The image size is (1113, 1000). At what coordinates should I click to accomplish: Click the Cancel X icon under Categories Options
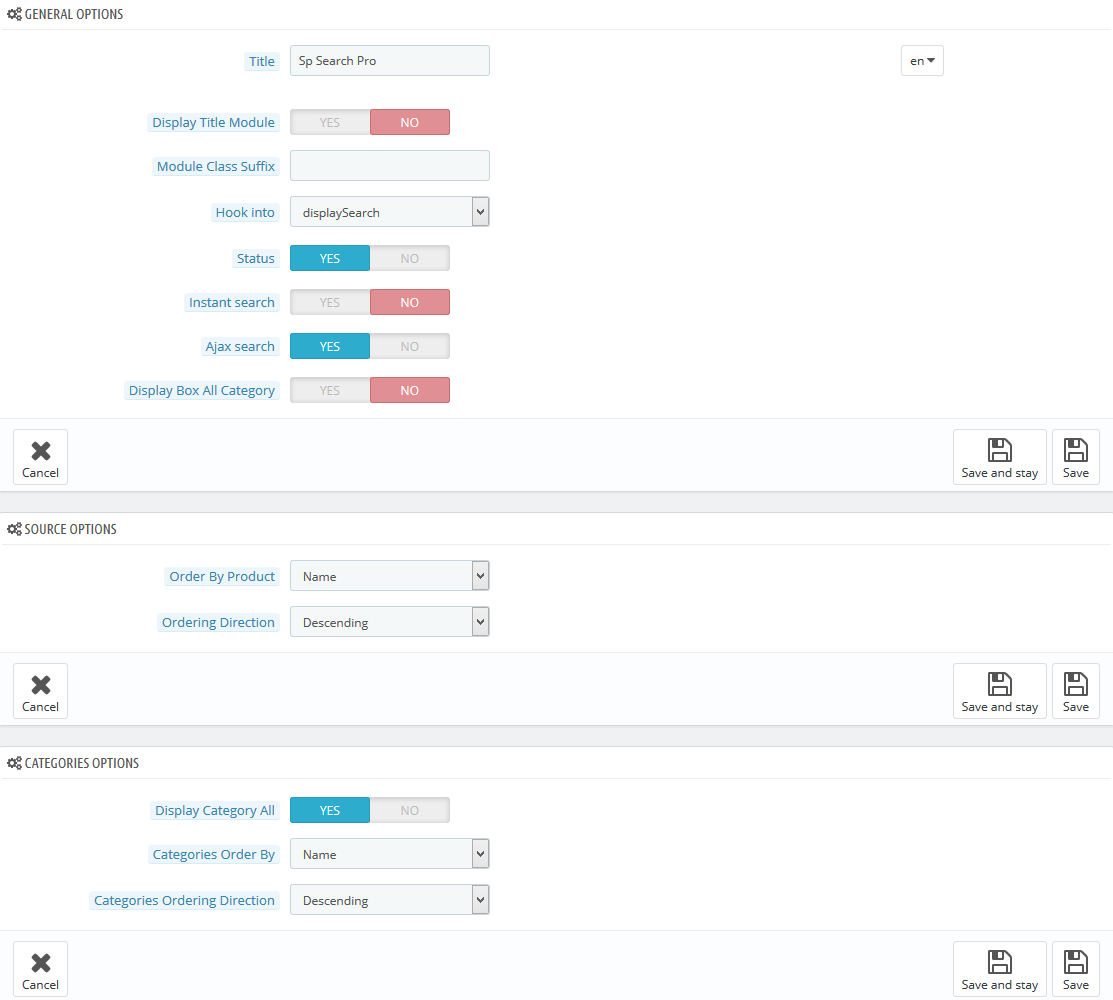[40, 963]
